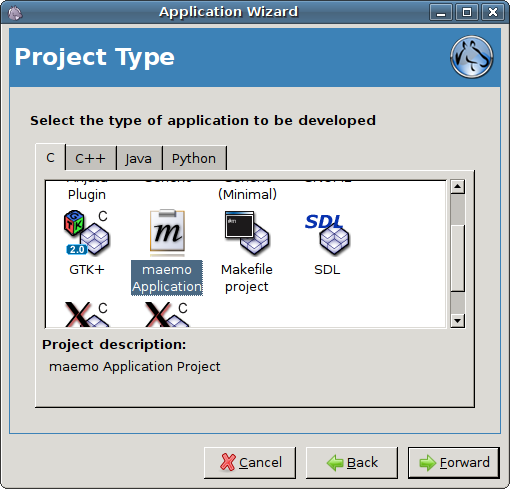Click the 'Plugin' label in list
Image resolution: width=510 pixels, height=489 pixels.
pyautogui.click(x=87, y=195)
